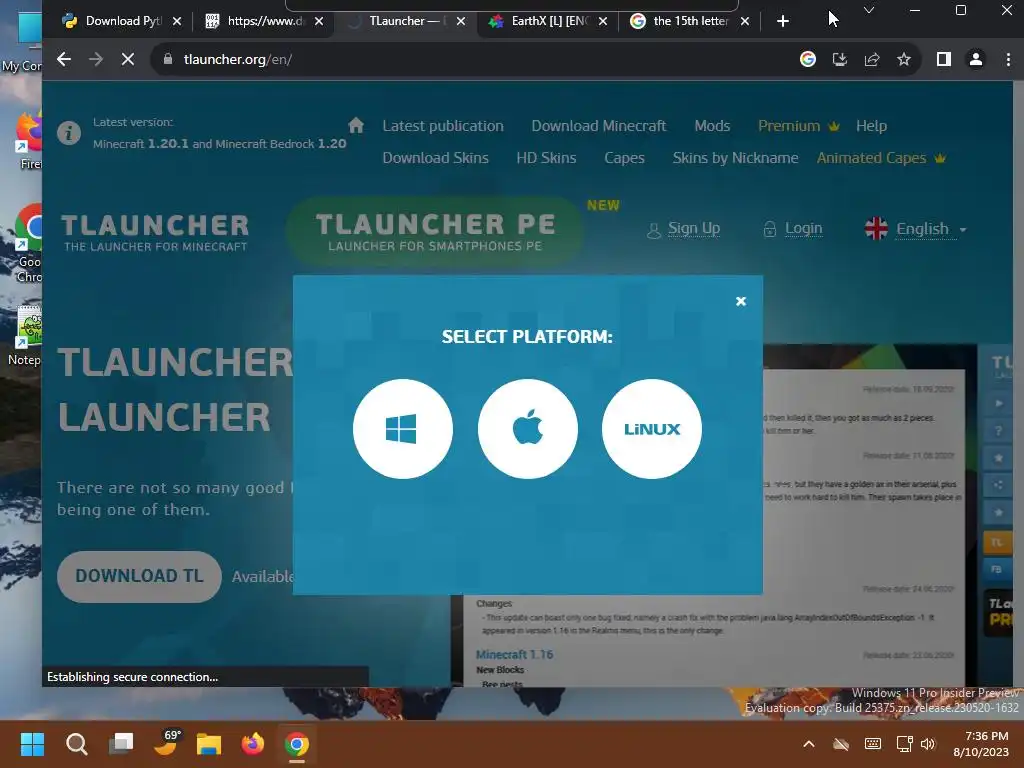Click the touch keyboard tray icon

(x=872, y=744)
